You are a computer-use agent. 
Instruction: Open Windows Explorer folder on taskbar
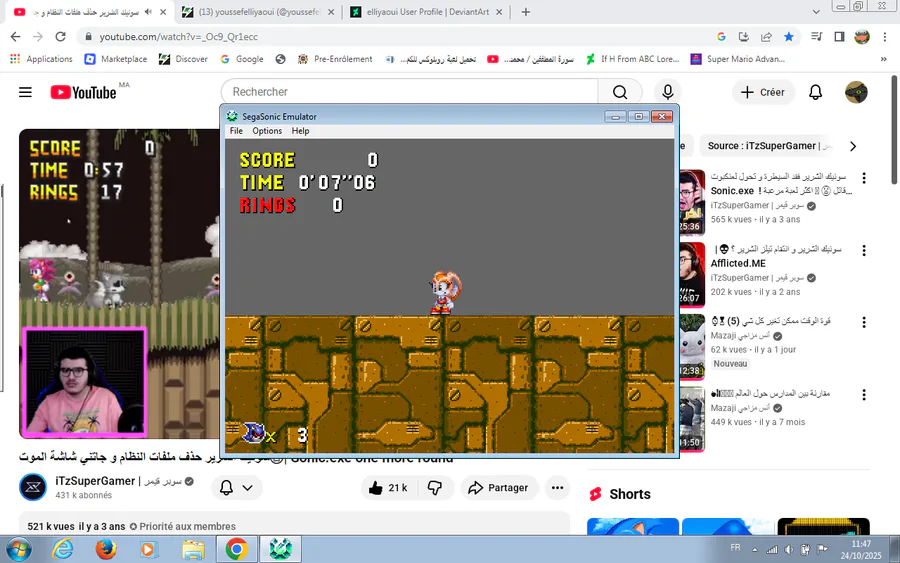click(193, 549)
